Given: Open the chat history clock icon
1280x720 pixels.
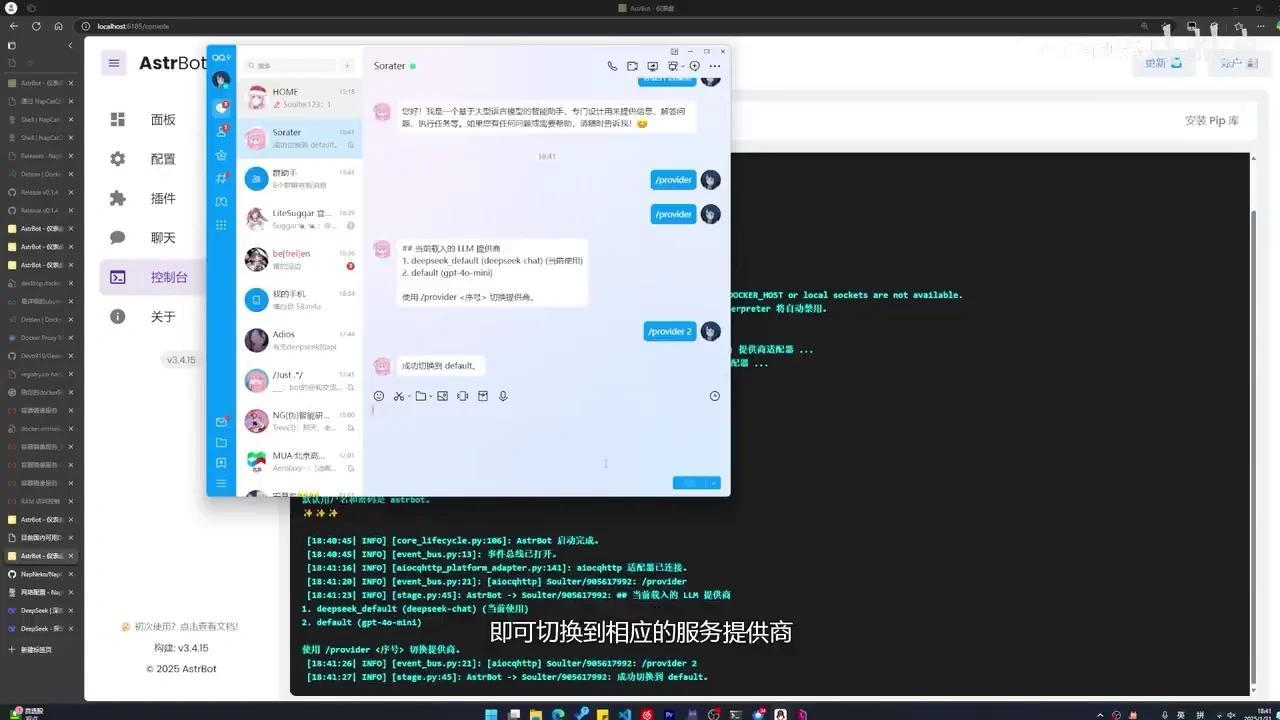Looking at the screenshot, I should tap(715, 396).
